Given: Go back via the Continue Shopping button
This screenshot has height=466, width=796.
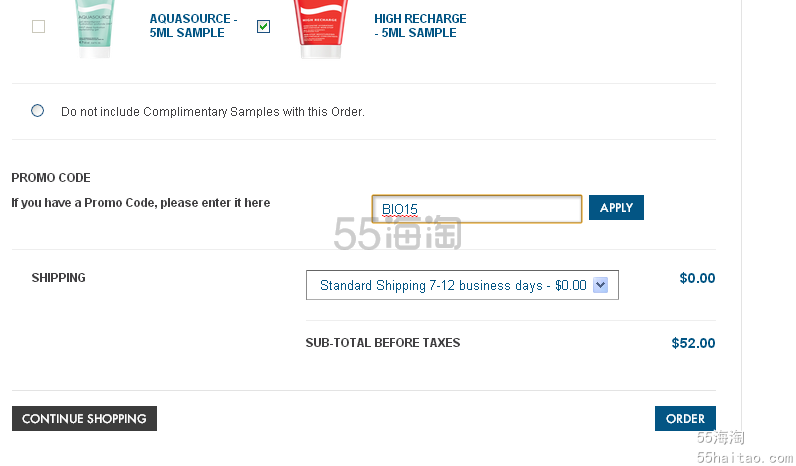Looking at the screenshot, I should pyautogui.click(x=84, y=418).
